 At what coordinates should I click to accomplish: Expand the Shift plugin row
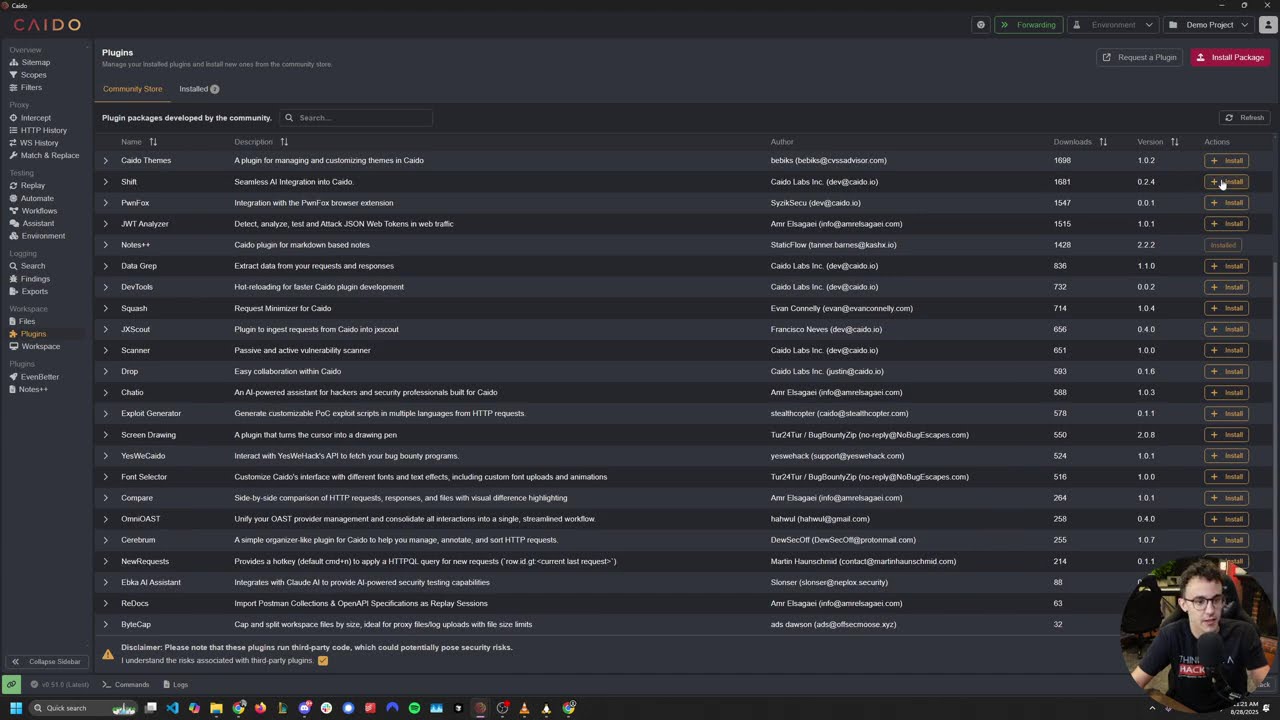[x=105, y=182]
